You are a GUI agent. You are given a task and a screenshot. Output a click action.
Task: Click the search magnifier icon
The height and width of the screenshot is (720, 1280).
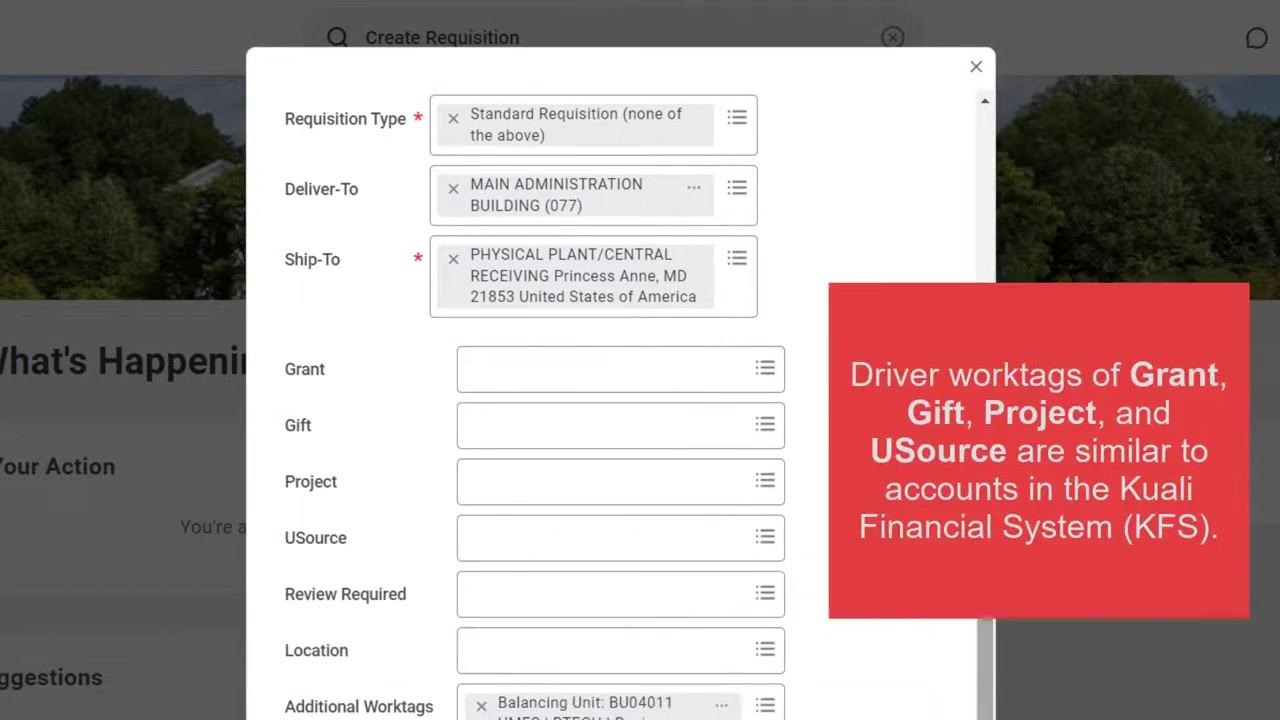pyautogui.click(x=337, y=37)
